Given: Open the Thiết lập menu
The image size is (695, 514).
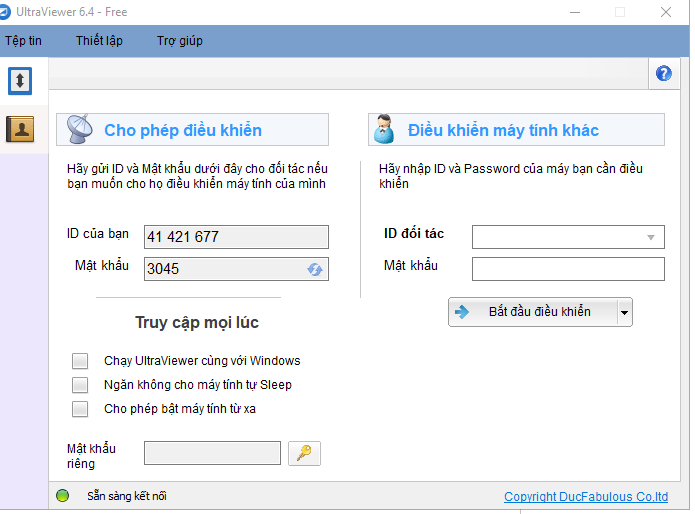Looking at the screenshot, I should click(99, 41).
